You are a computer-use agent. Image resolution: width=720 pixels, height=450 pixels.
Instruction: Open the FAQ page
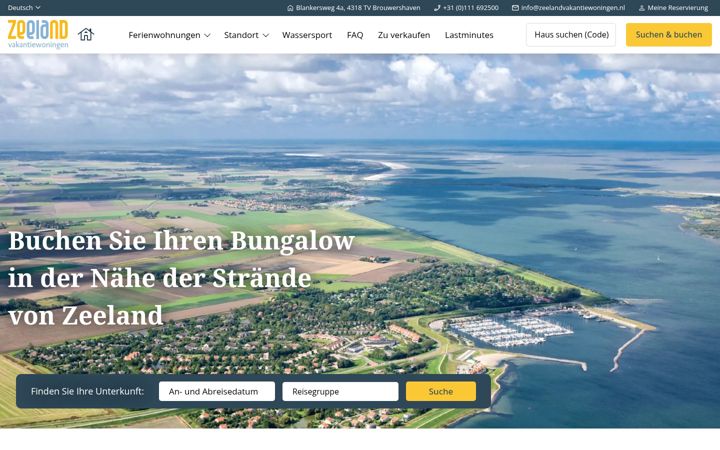(x=355, y=35)
